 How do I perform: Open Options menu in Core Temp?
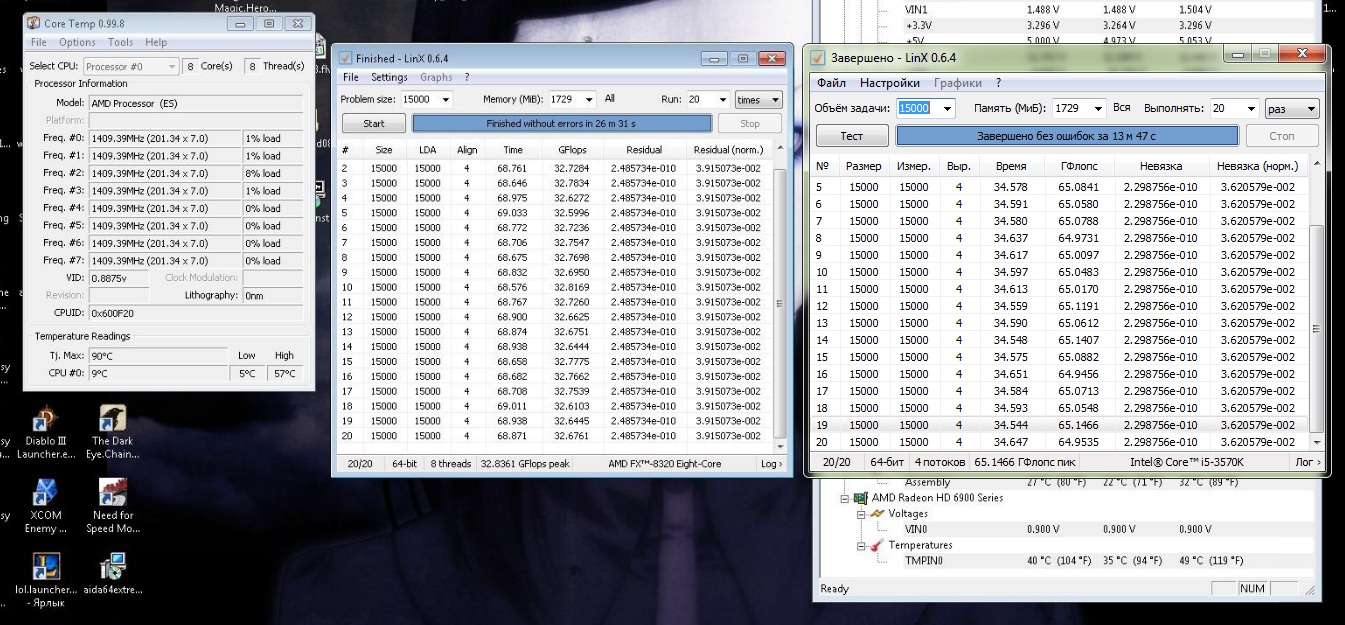tap(77, 43)
